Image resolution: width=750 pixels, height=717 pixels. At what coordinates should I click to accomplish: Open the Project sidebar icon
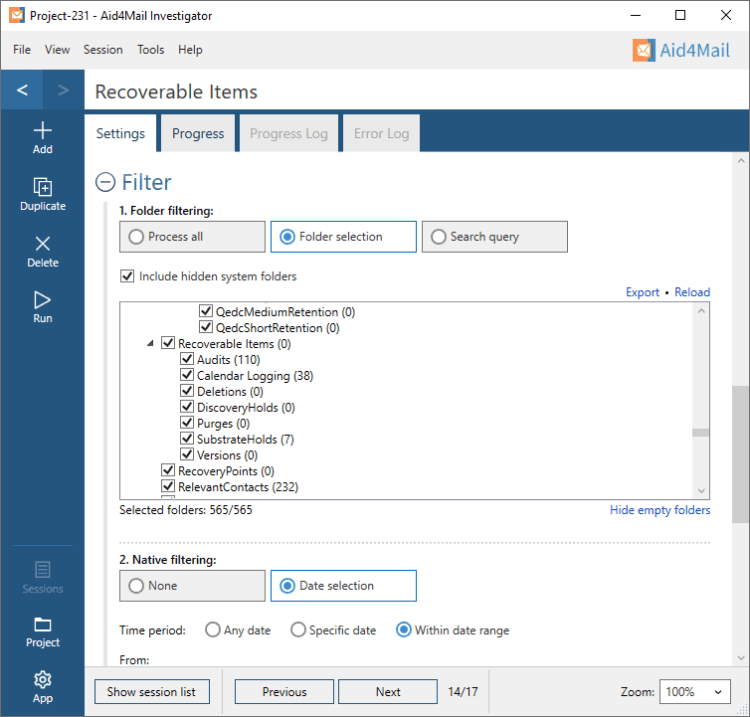coord(43,632)
